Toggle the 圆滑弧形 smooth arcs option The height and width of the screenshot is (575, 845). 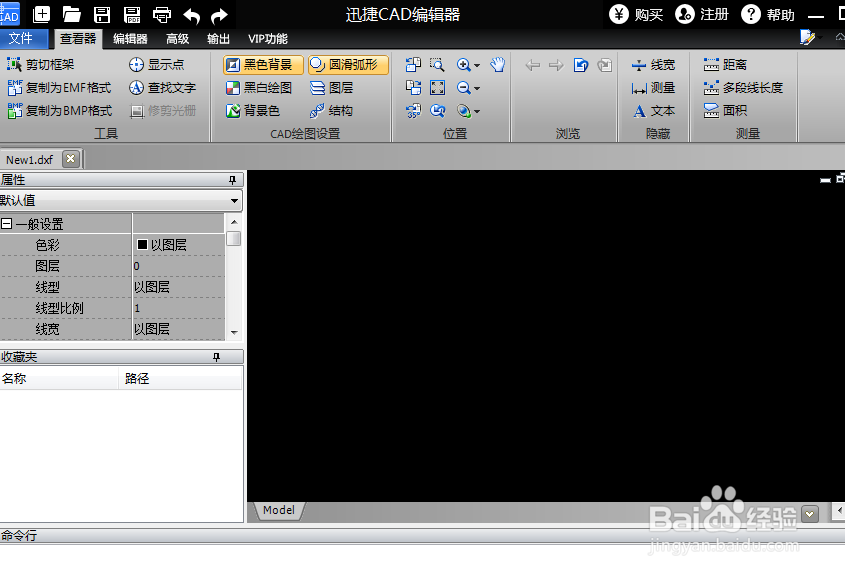pos(348,65)
